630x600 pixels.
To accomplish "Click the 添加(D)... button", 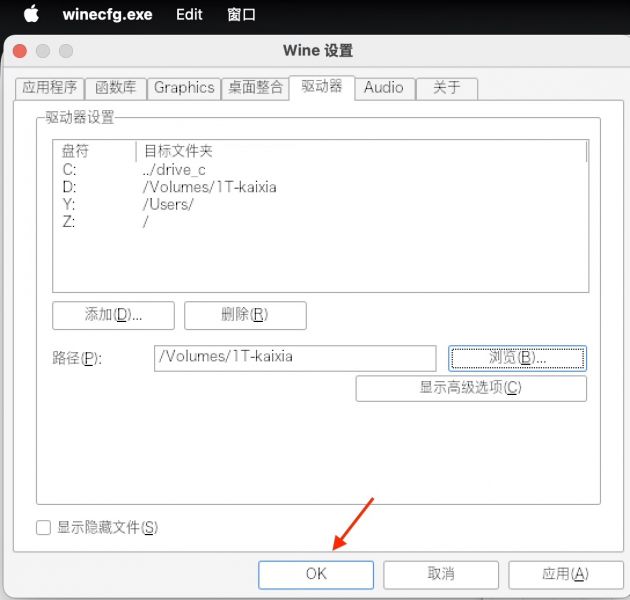I will pyautogui.click(x=113, y=315).
